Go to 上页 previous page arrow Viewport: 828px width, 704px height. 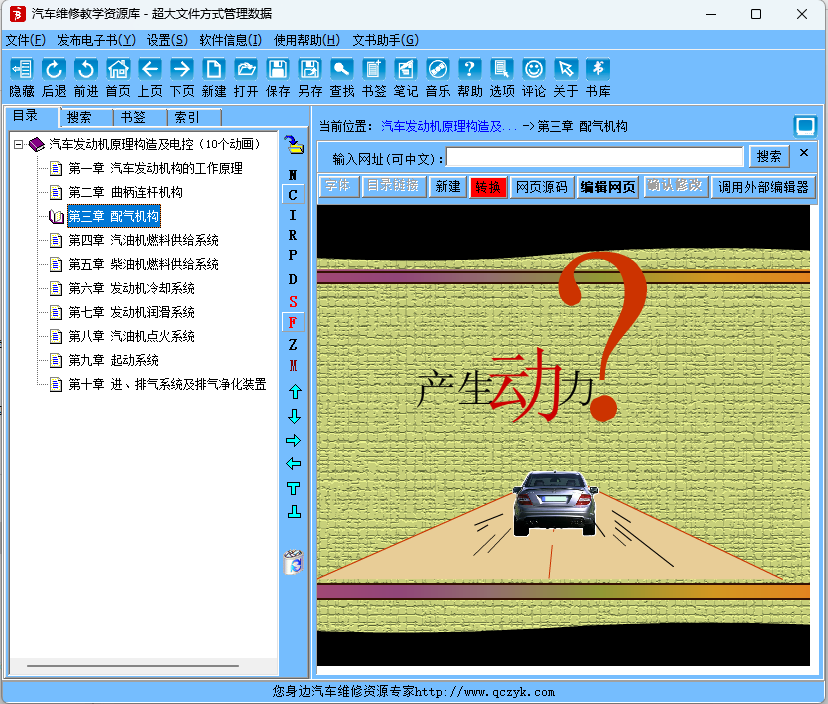(150, 69)
